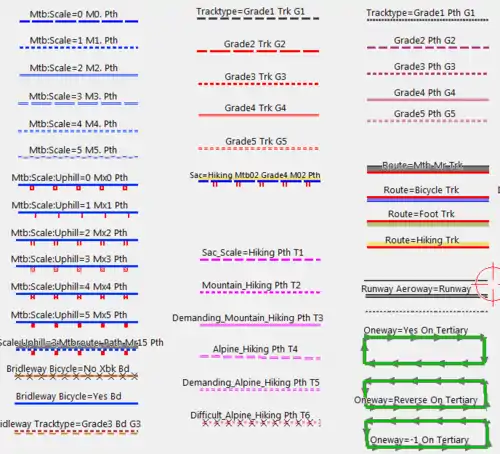500x454 pixels.
Task: Click the Mtb:Scale=0 M0 Pth label
Action: pyautogui.click(x=74, y=14)
